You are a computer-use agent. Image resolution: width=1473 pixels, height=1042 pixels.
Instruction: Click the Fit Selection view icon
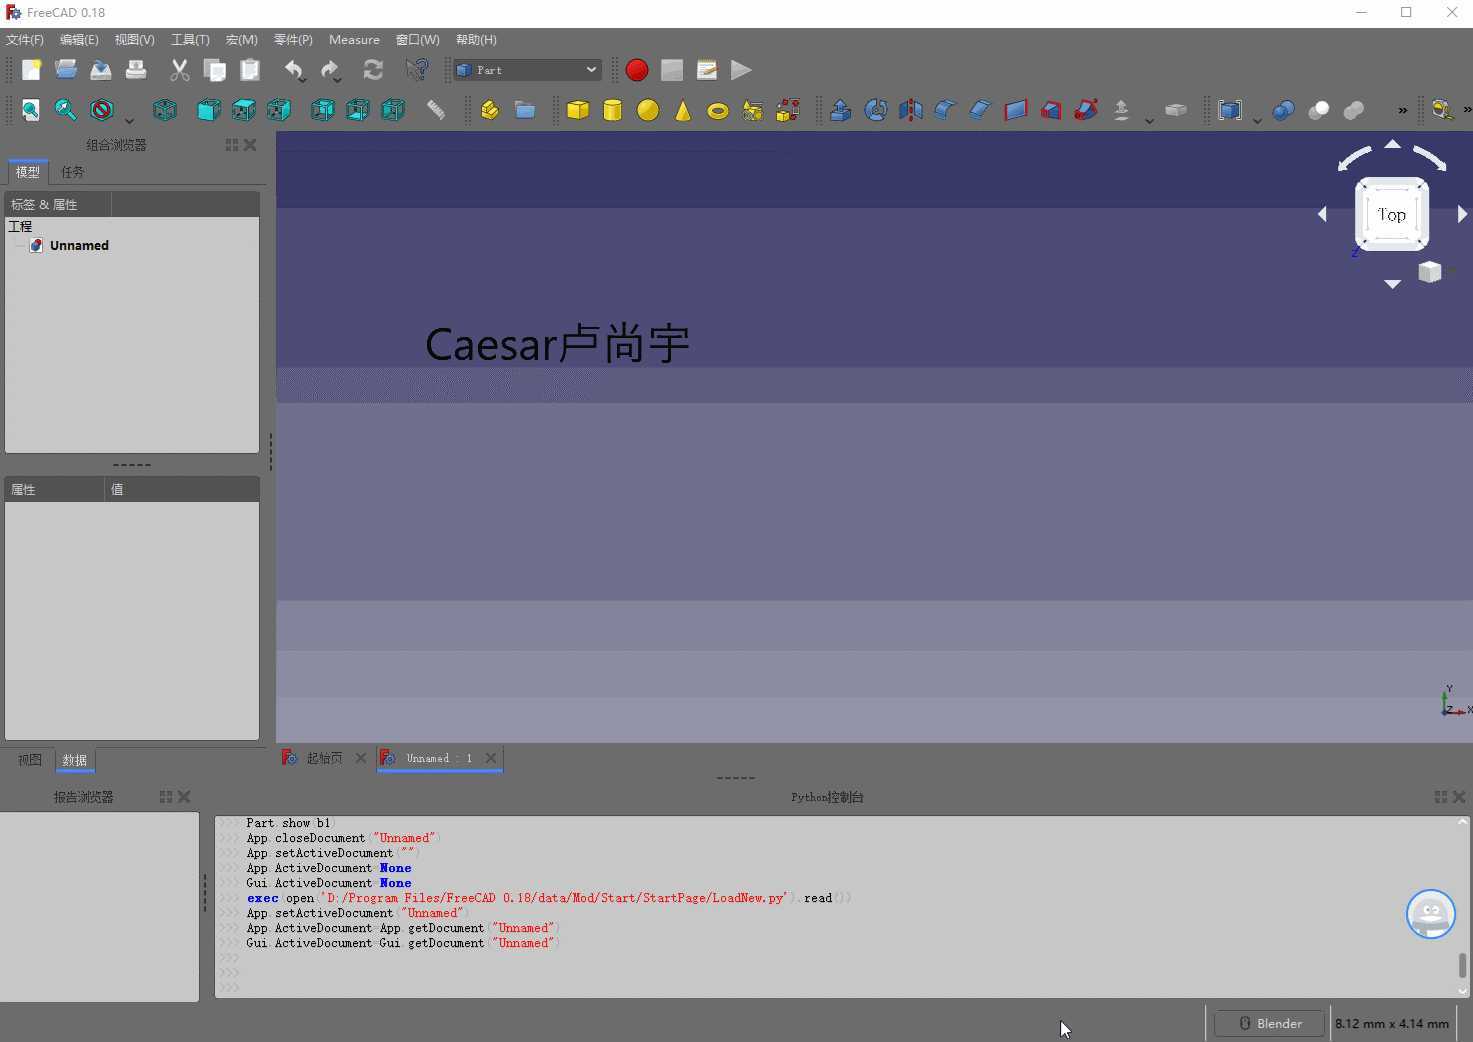(x=66, y=110)
